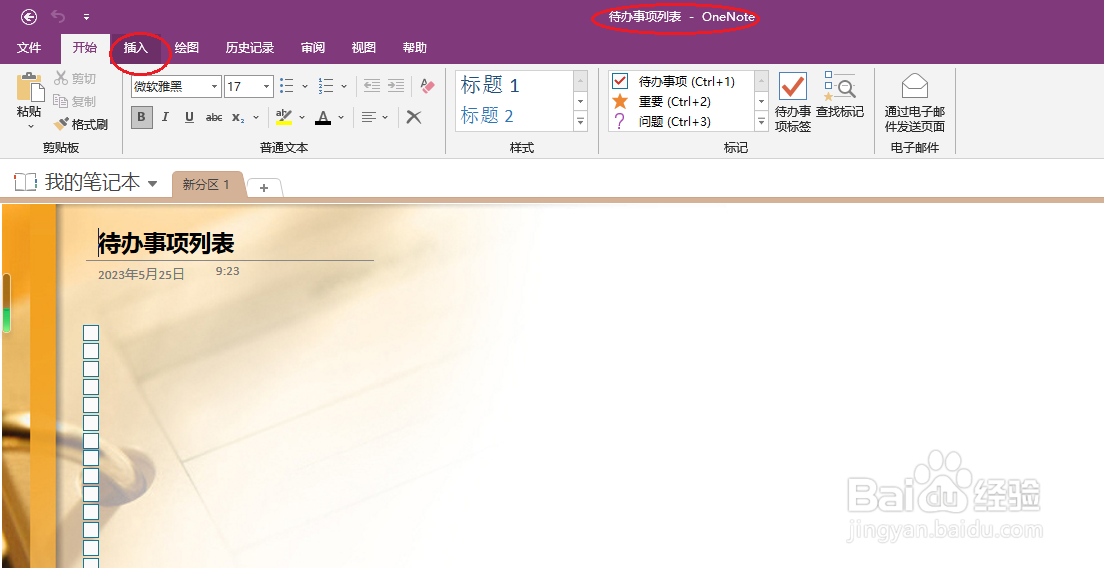Click the increase indent icon

396,86
